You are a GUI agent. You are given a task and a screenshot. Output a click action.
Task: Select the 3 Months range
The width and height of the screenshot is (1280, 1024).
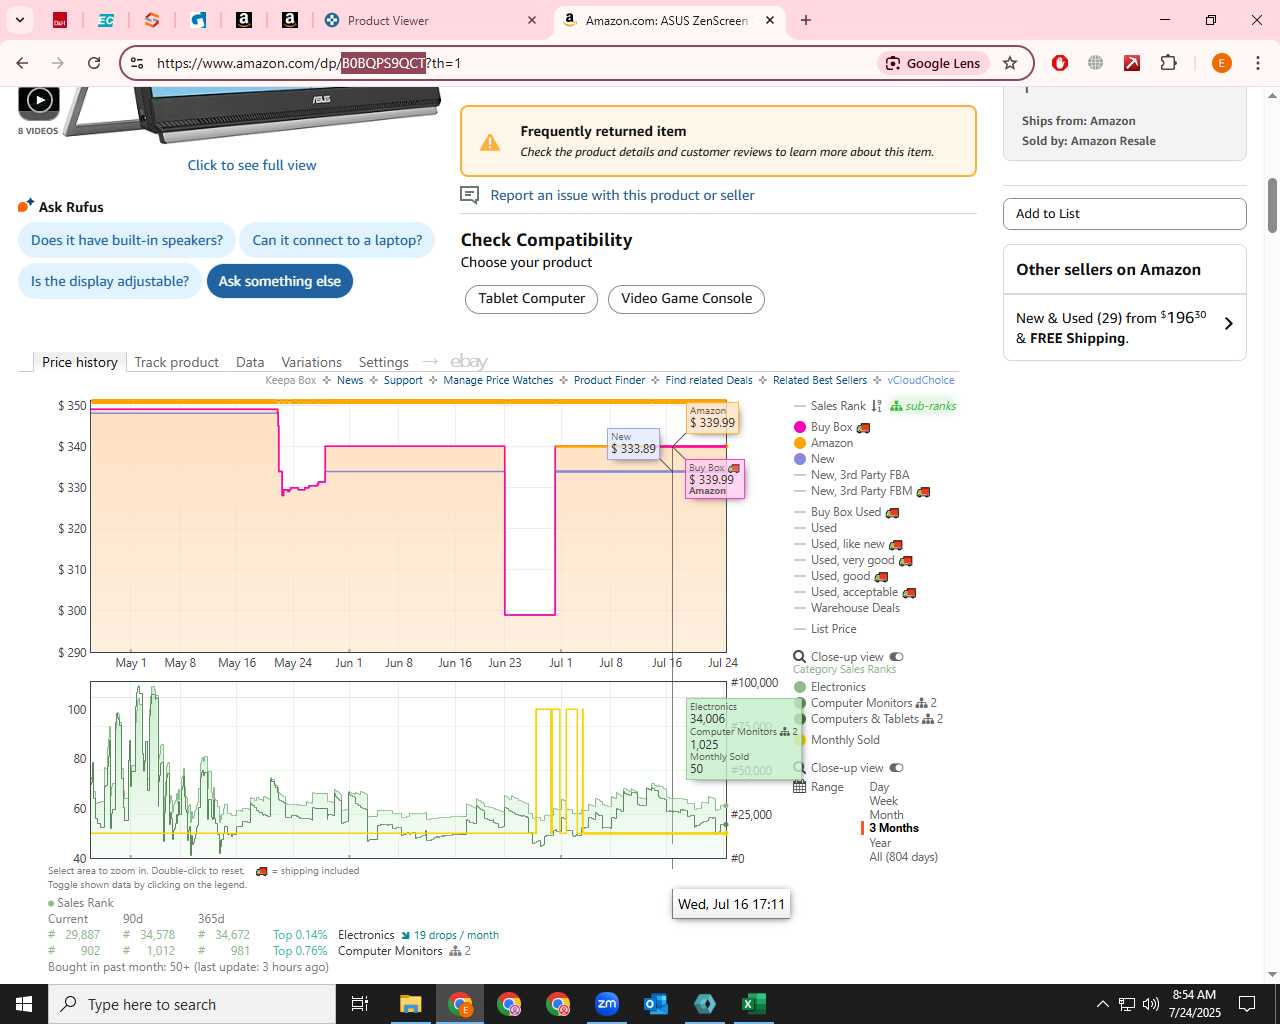point(894,828)
